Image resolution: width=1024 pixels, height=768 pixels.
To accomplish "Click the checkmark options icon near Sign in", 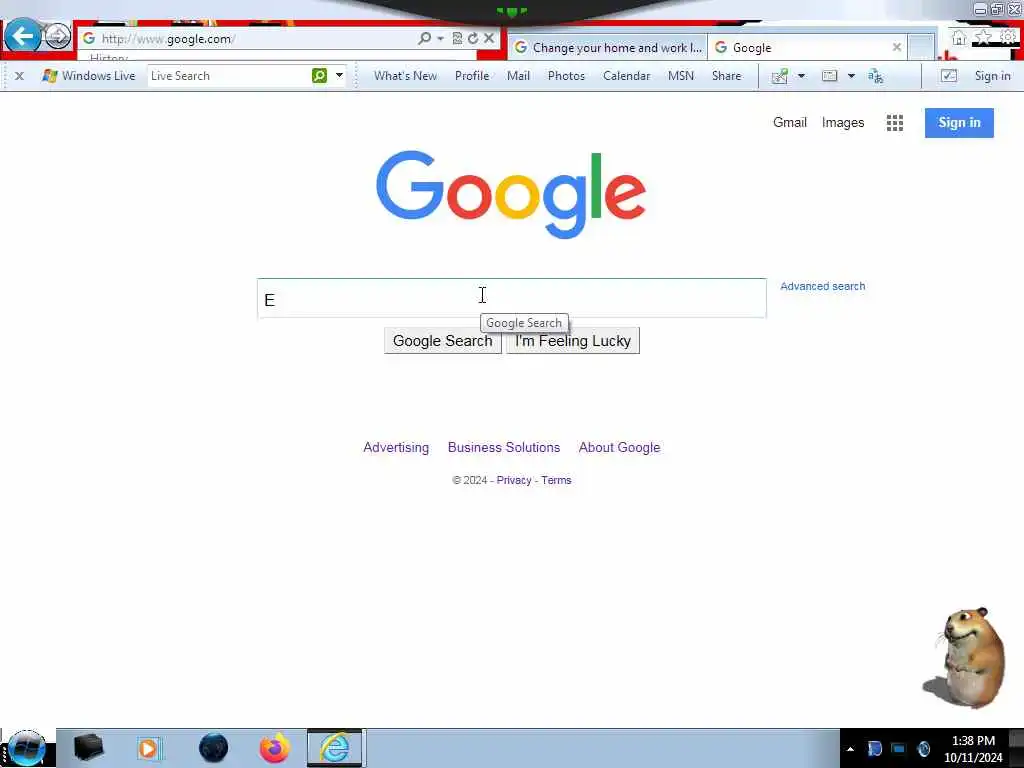I will [x=949, y=76].
